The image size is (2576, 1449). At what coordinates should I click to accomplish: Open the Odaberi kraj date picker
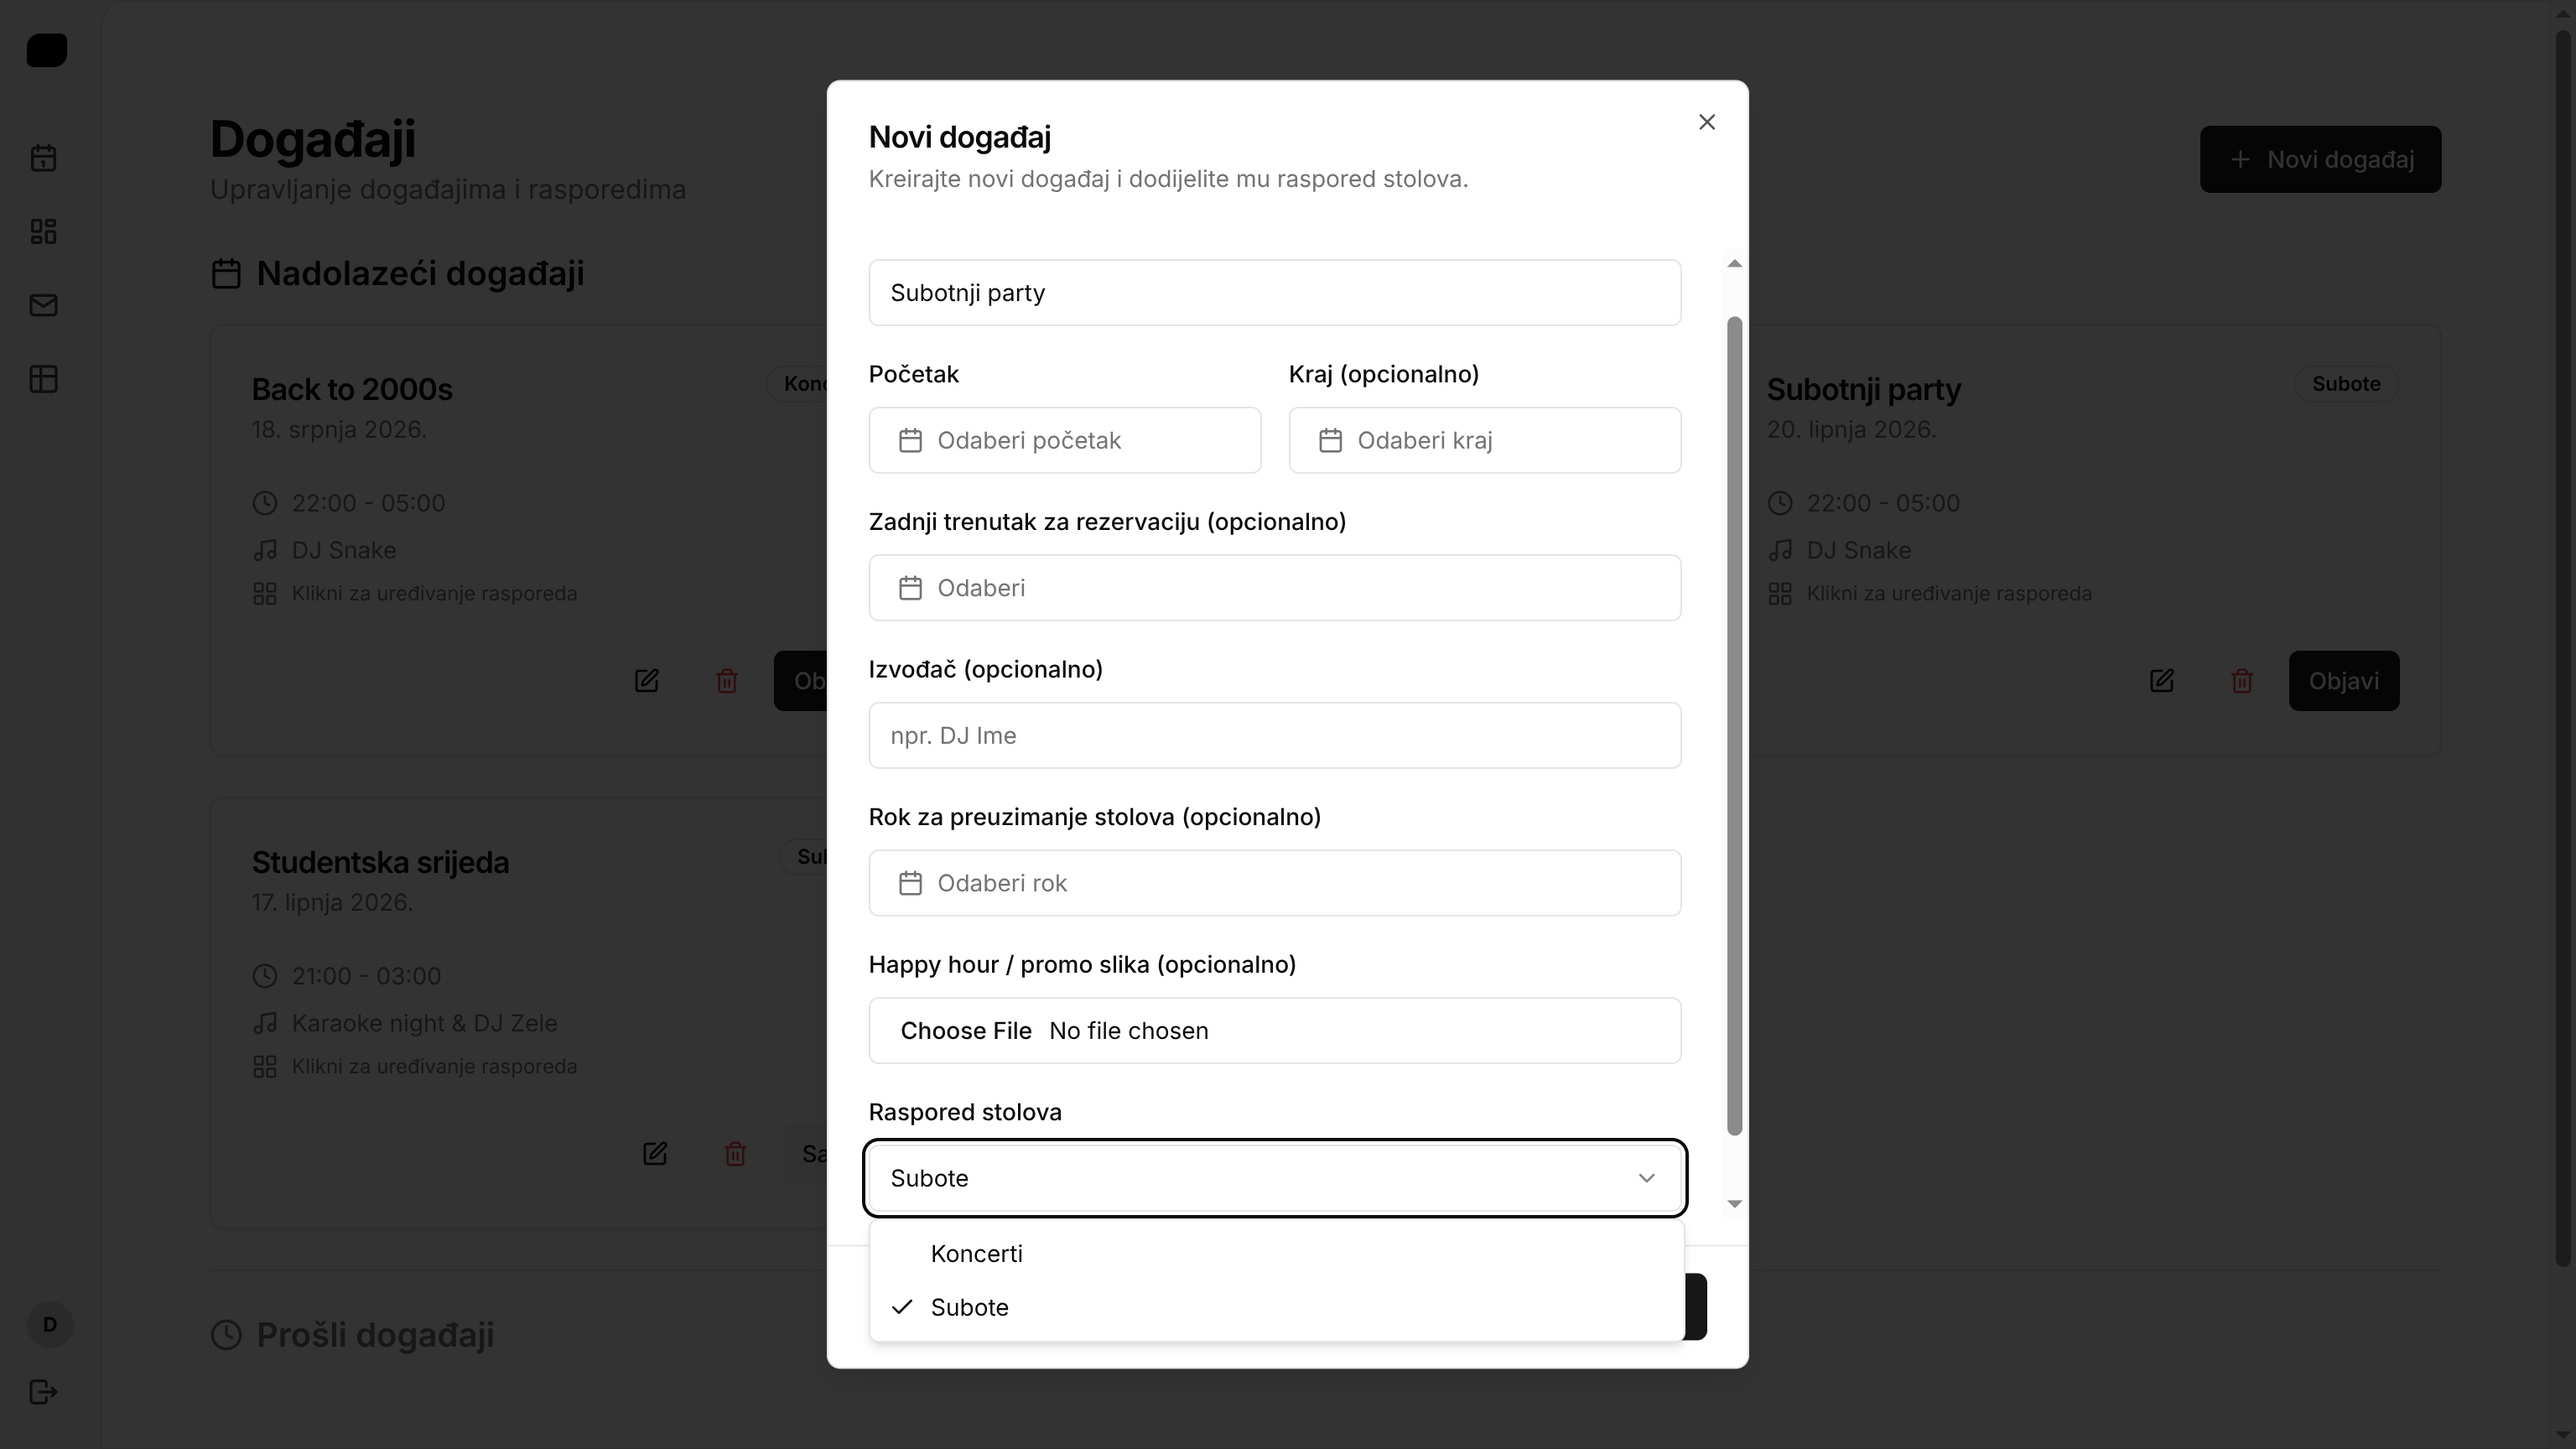(x=1484, y=441)
